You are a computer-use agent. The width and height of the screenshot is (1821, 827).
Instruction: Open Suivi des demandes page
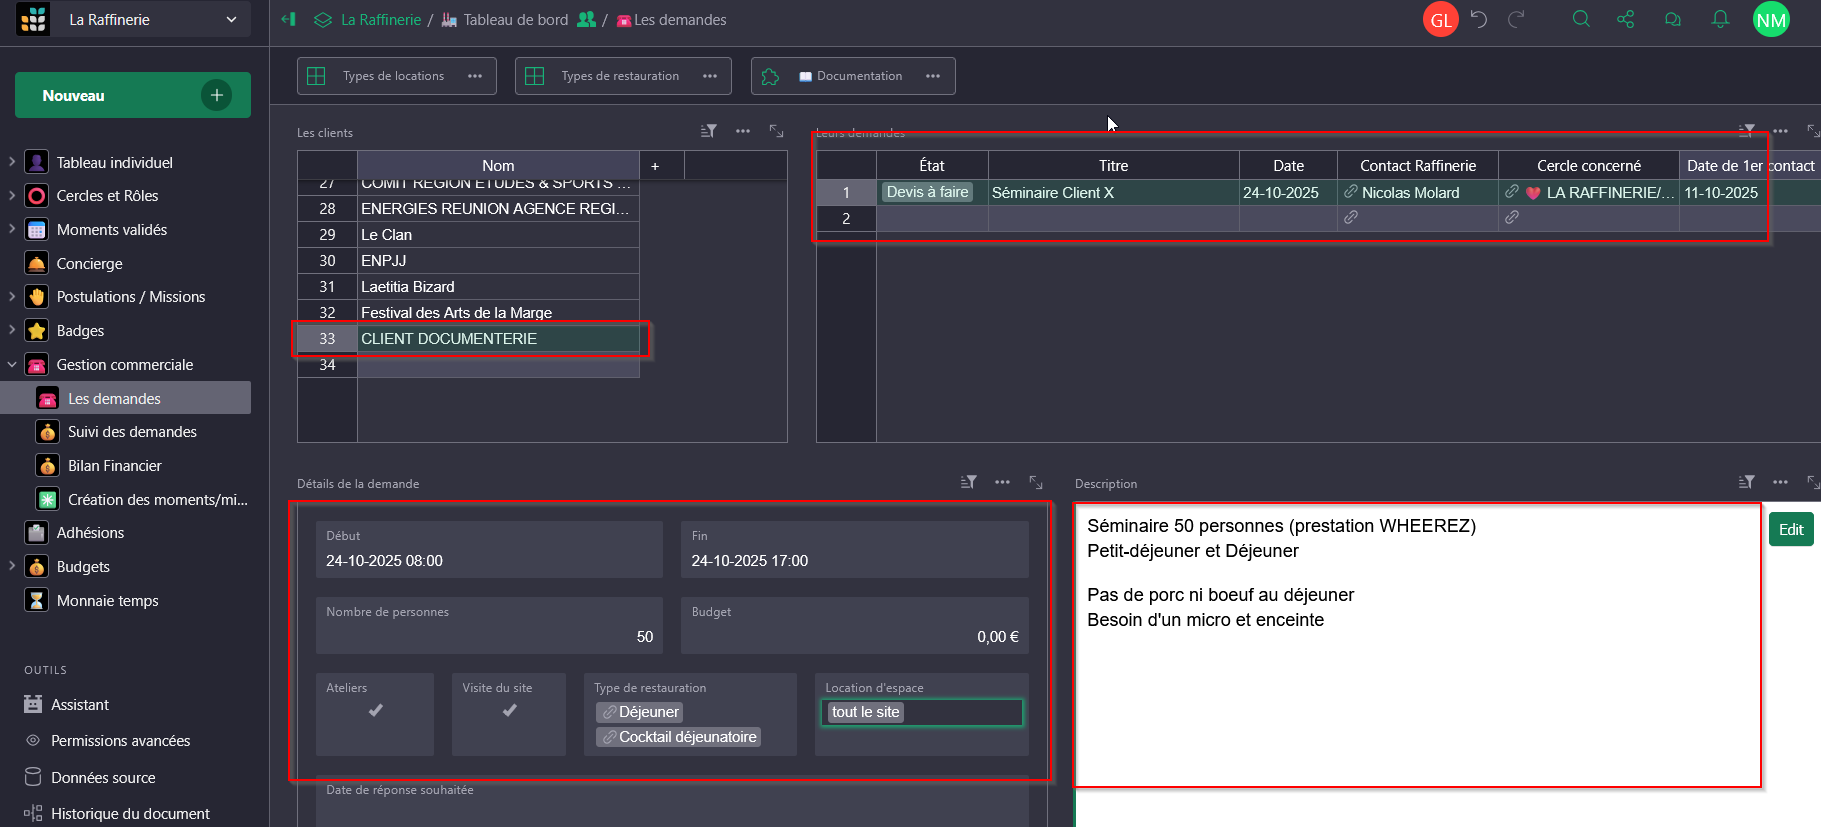pyautogui.click(x=132, y=432)
